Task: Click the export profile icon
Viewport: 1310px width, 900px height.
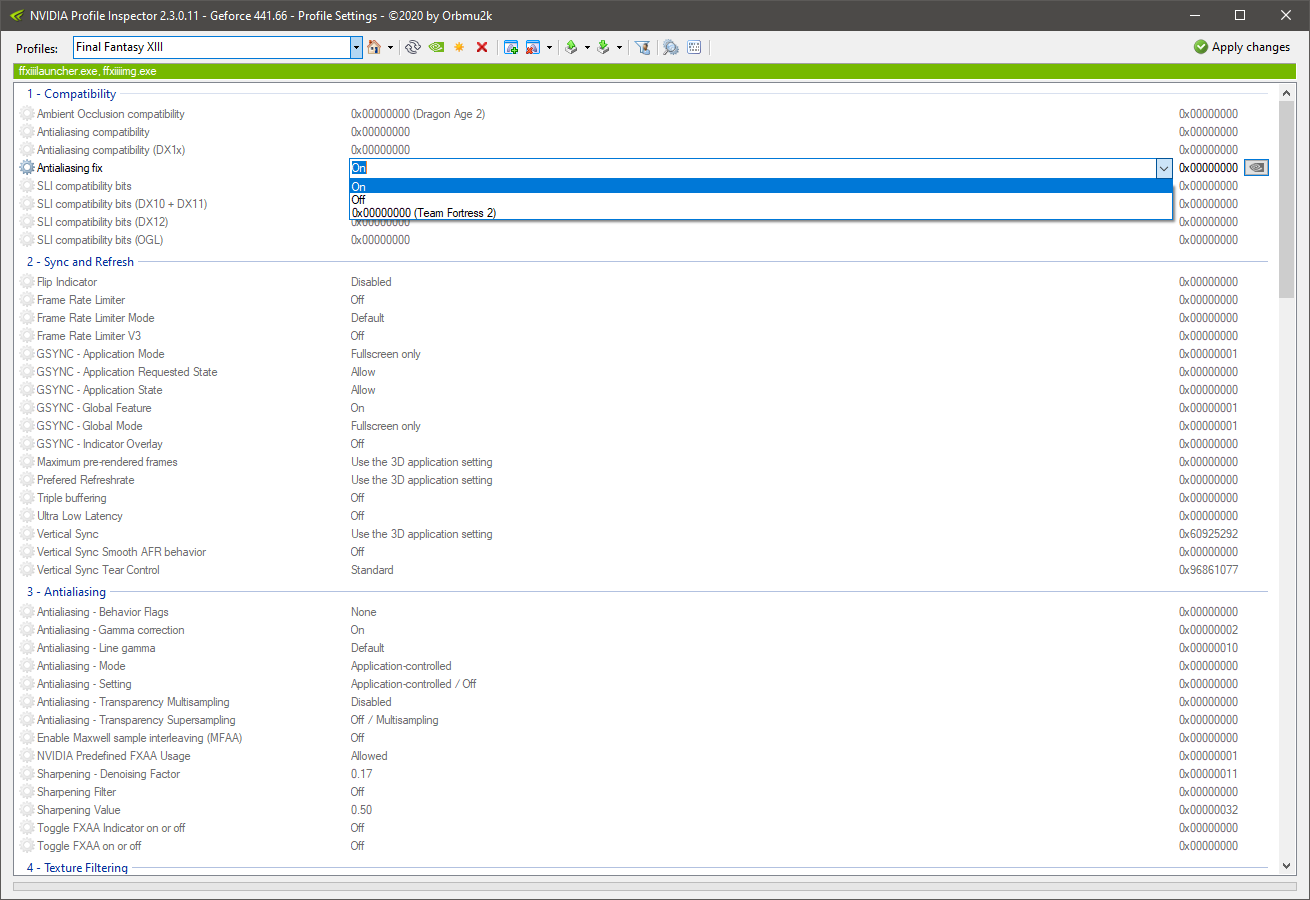Action: 571,47
